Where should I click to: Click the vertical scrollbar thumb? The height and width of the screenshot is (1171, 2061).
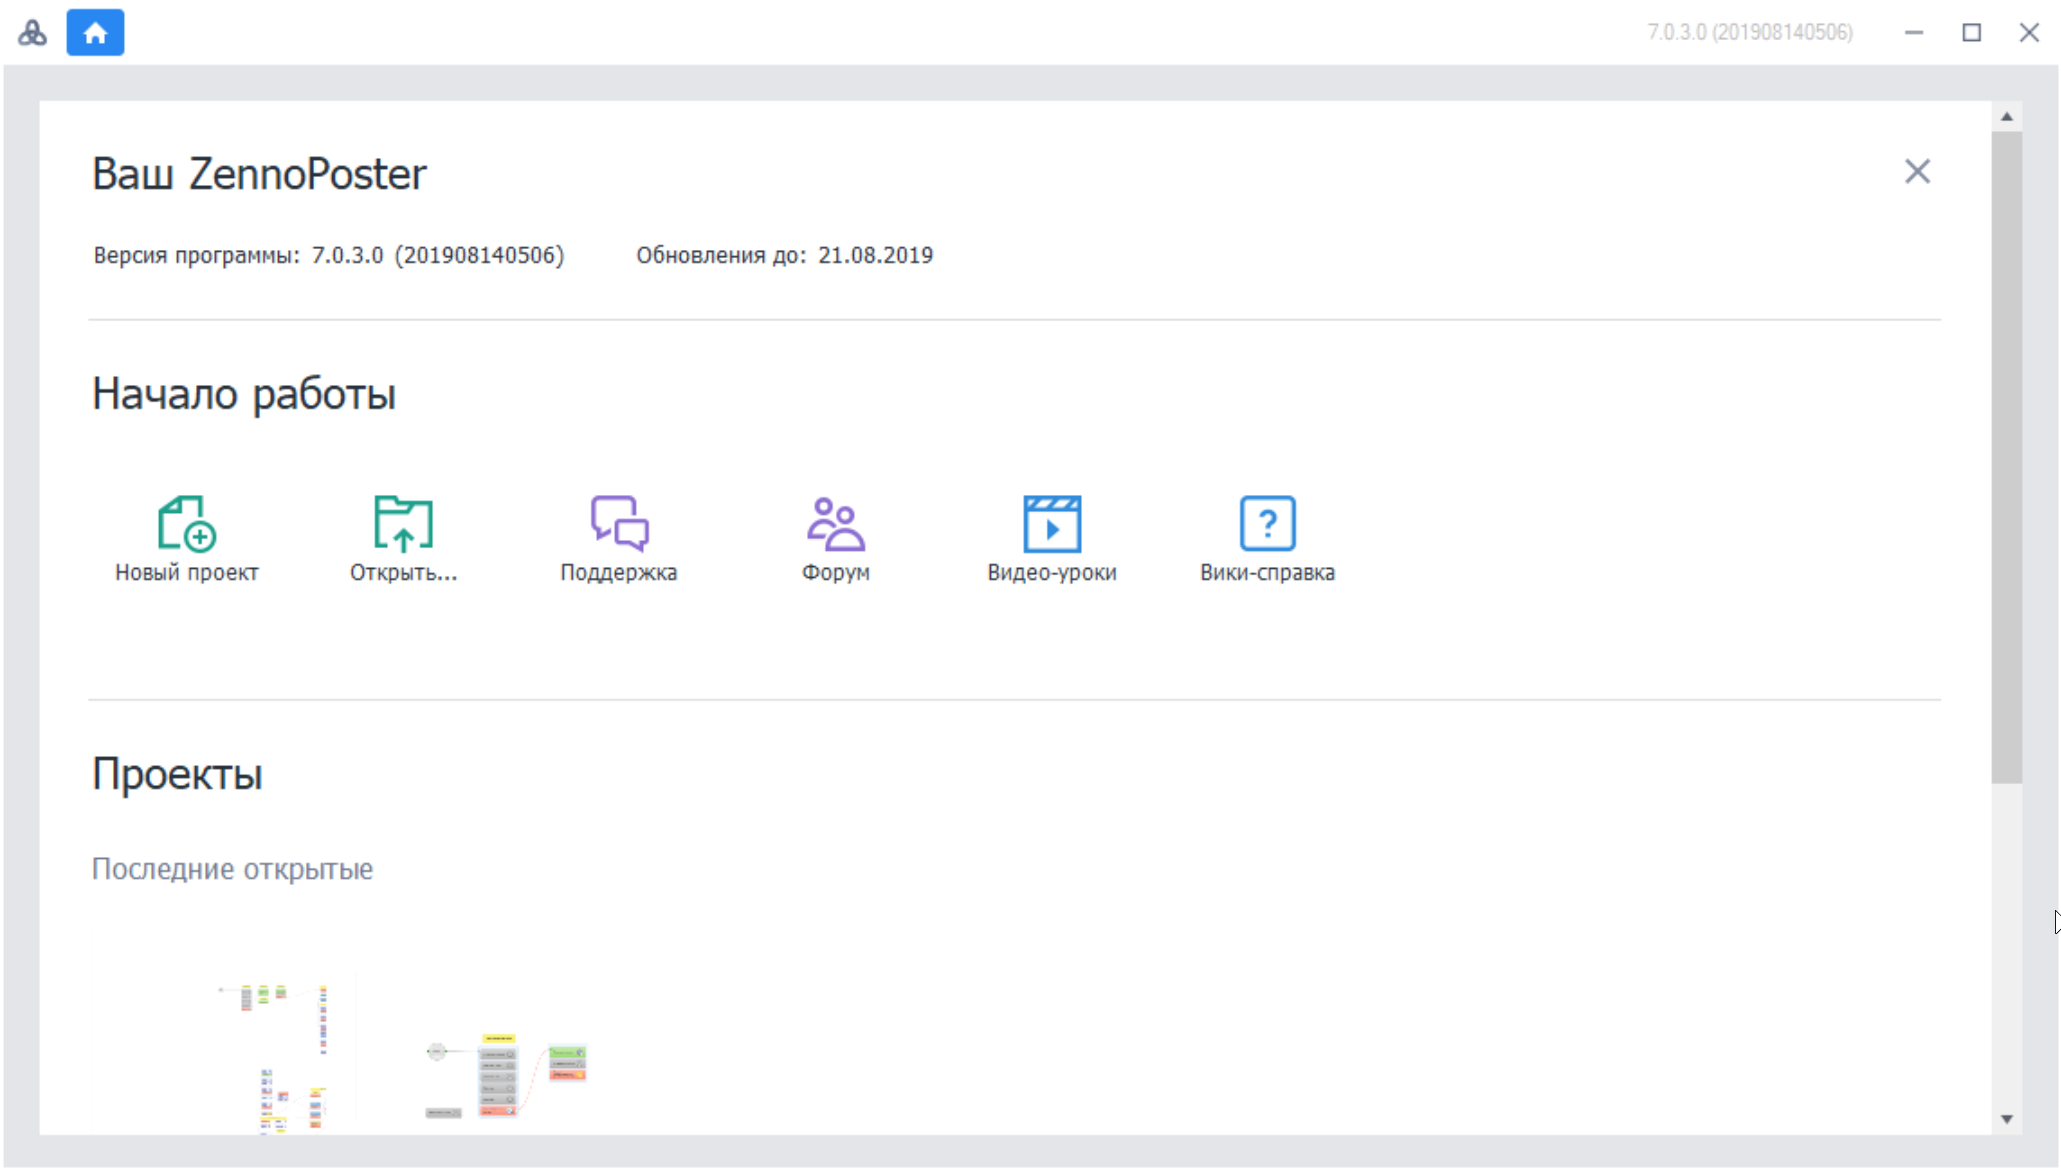[2006, 455]
